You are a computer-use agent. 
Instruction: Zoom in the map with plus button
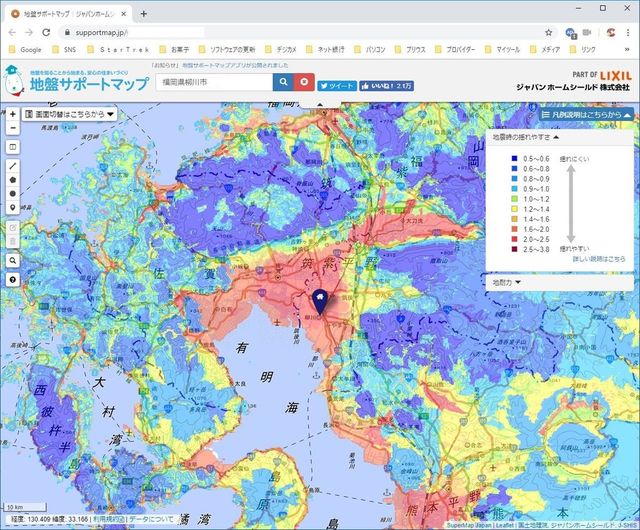coord(12,114)
